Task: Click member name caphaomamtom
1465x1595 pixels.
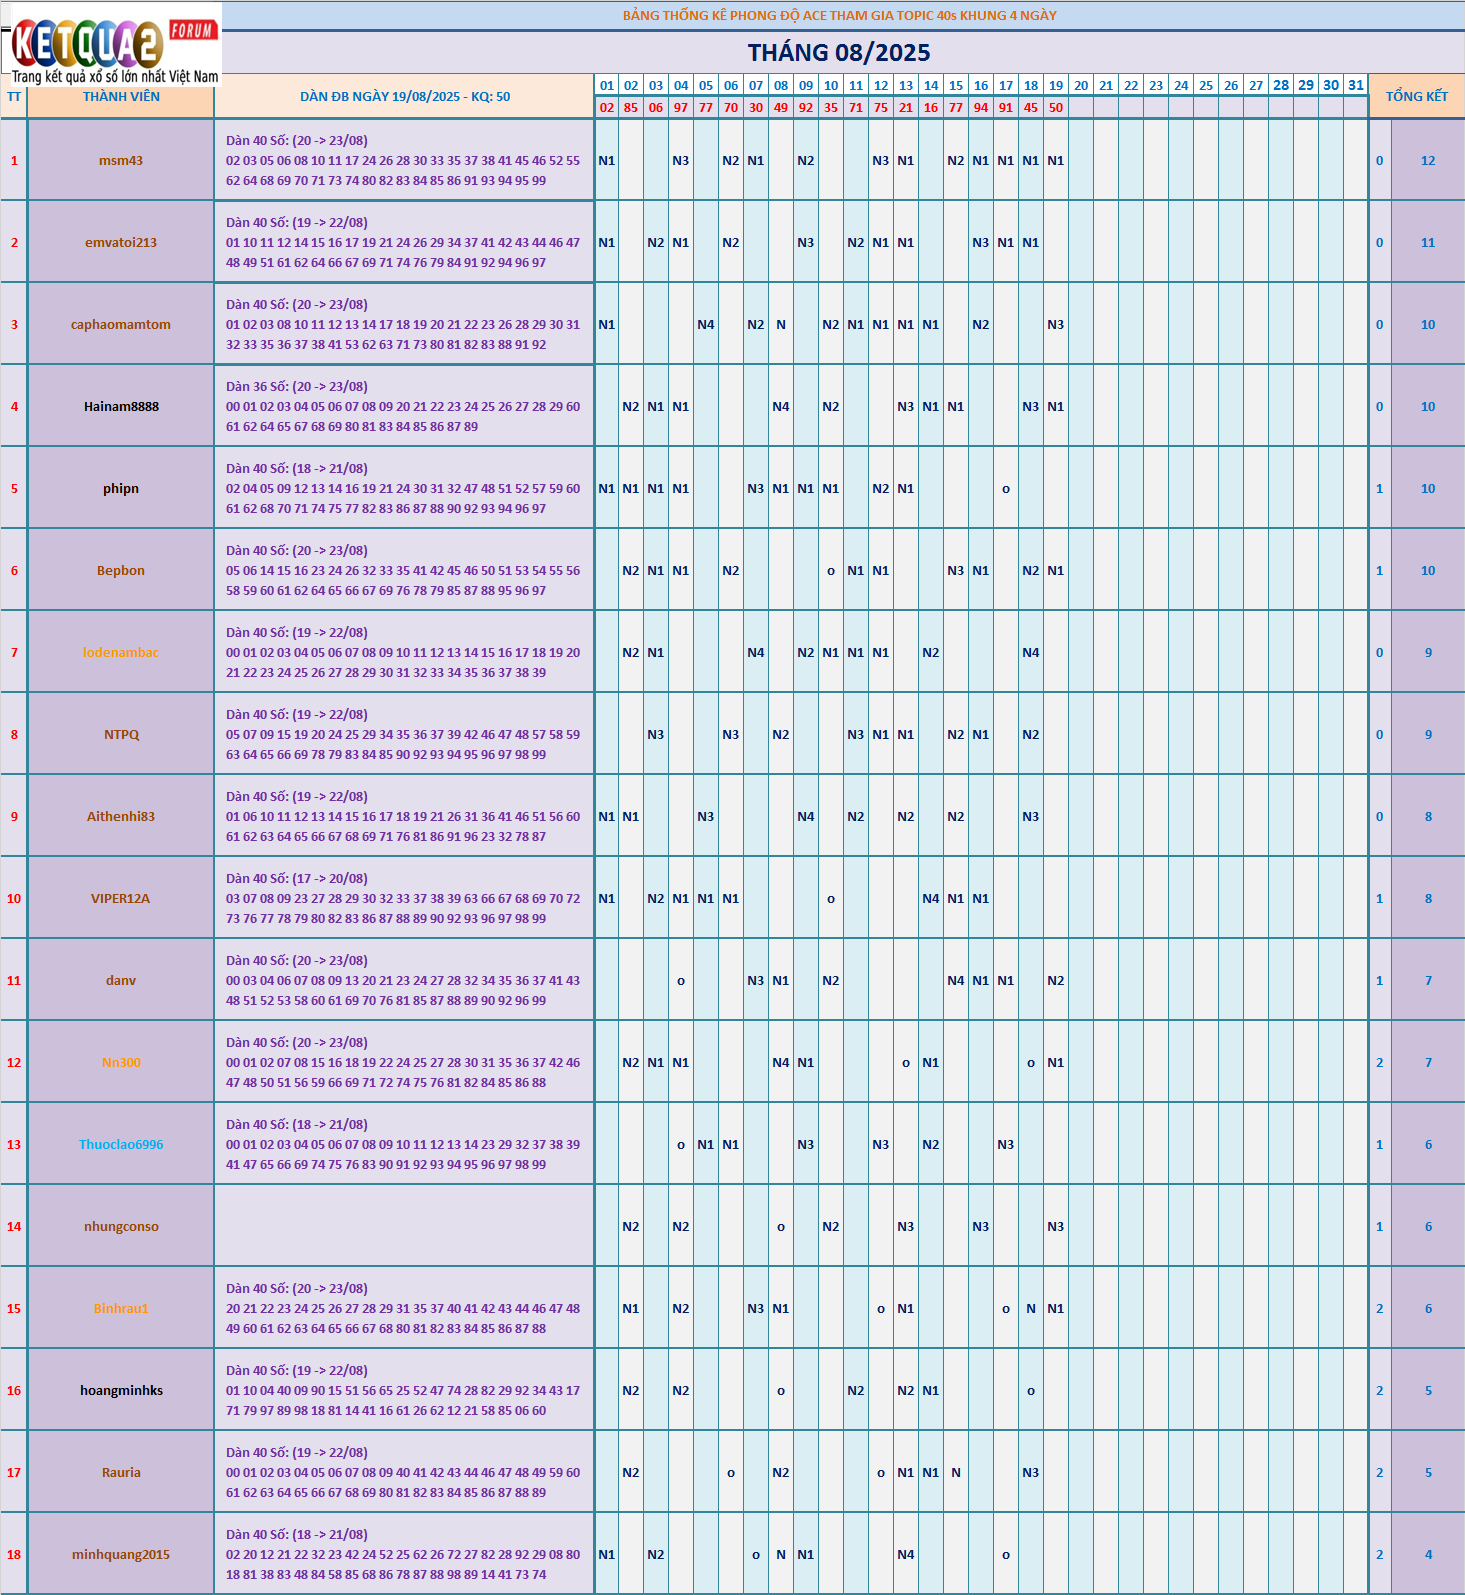Action: point(121,325)
